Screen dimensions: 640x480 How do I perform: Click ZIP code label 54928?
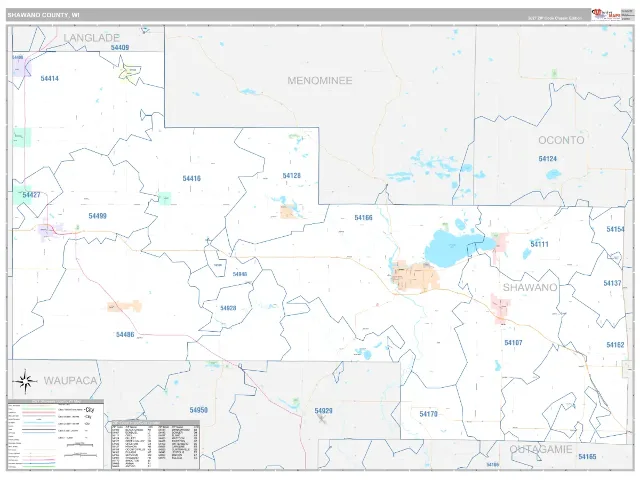pos(228,308)
